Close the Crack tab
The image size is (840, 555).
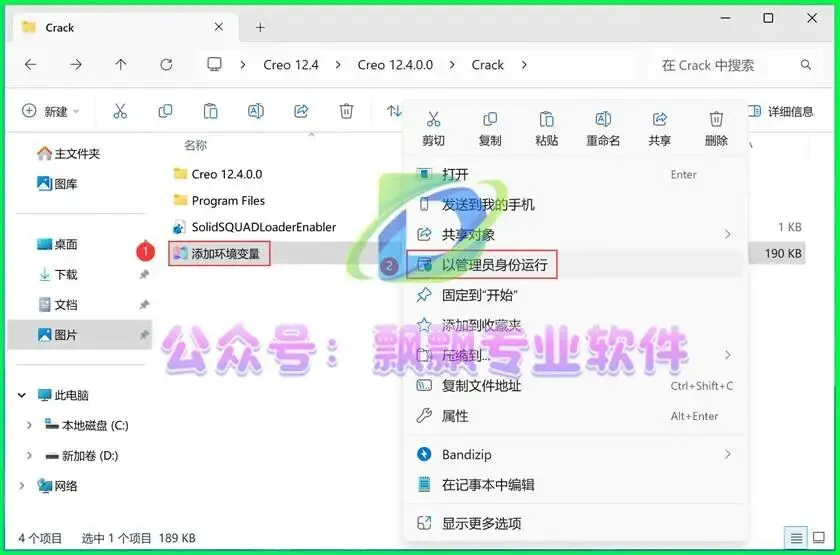tap(219, 27)
